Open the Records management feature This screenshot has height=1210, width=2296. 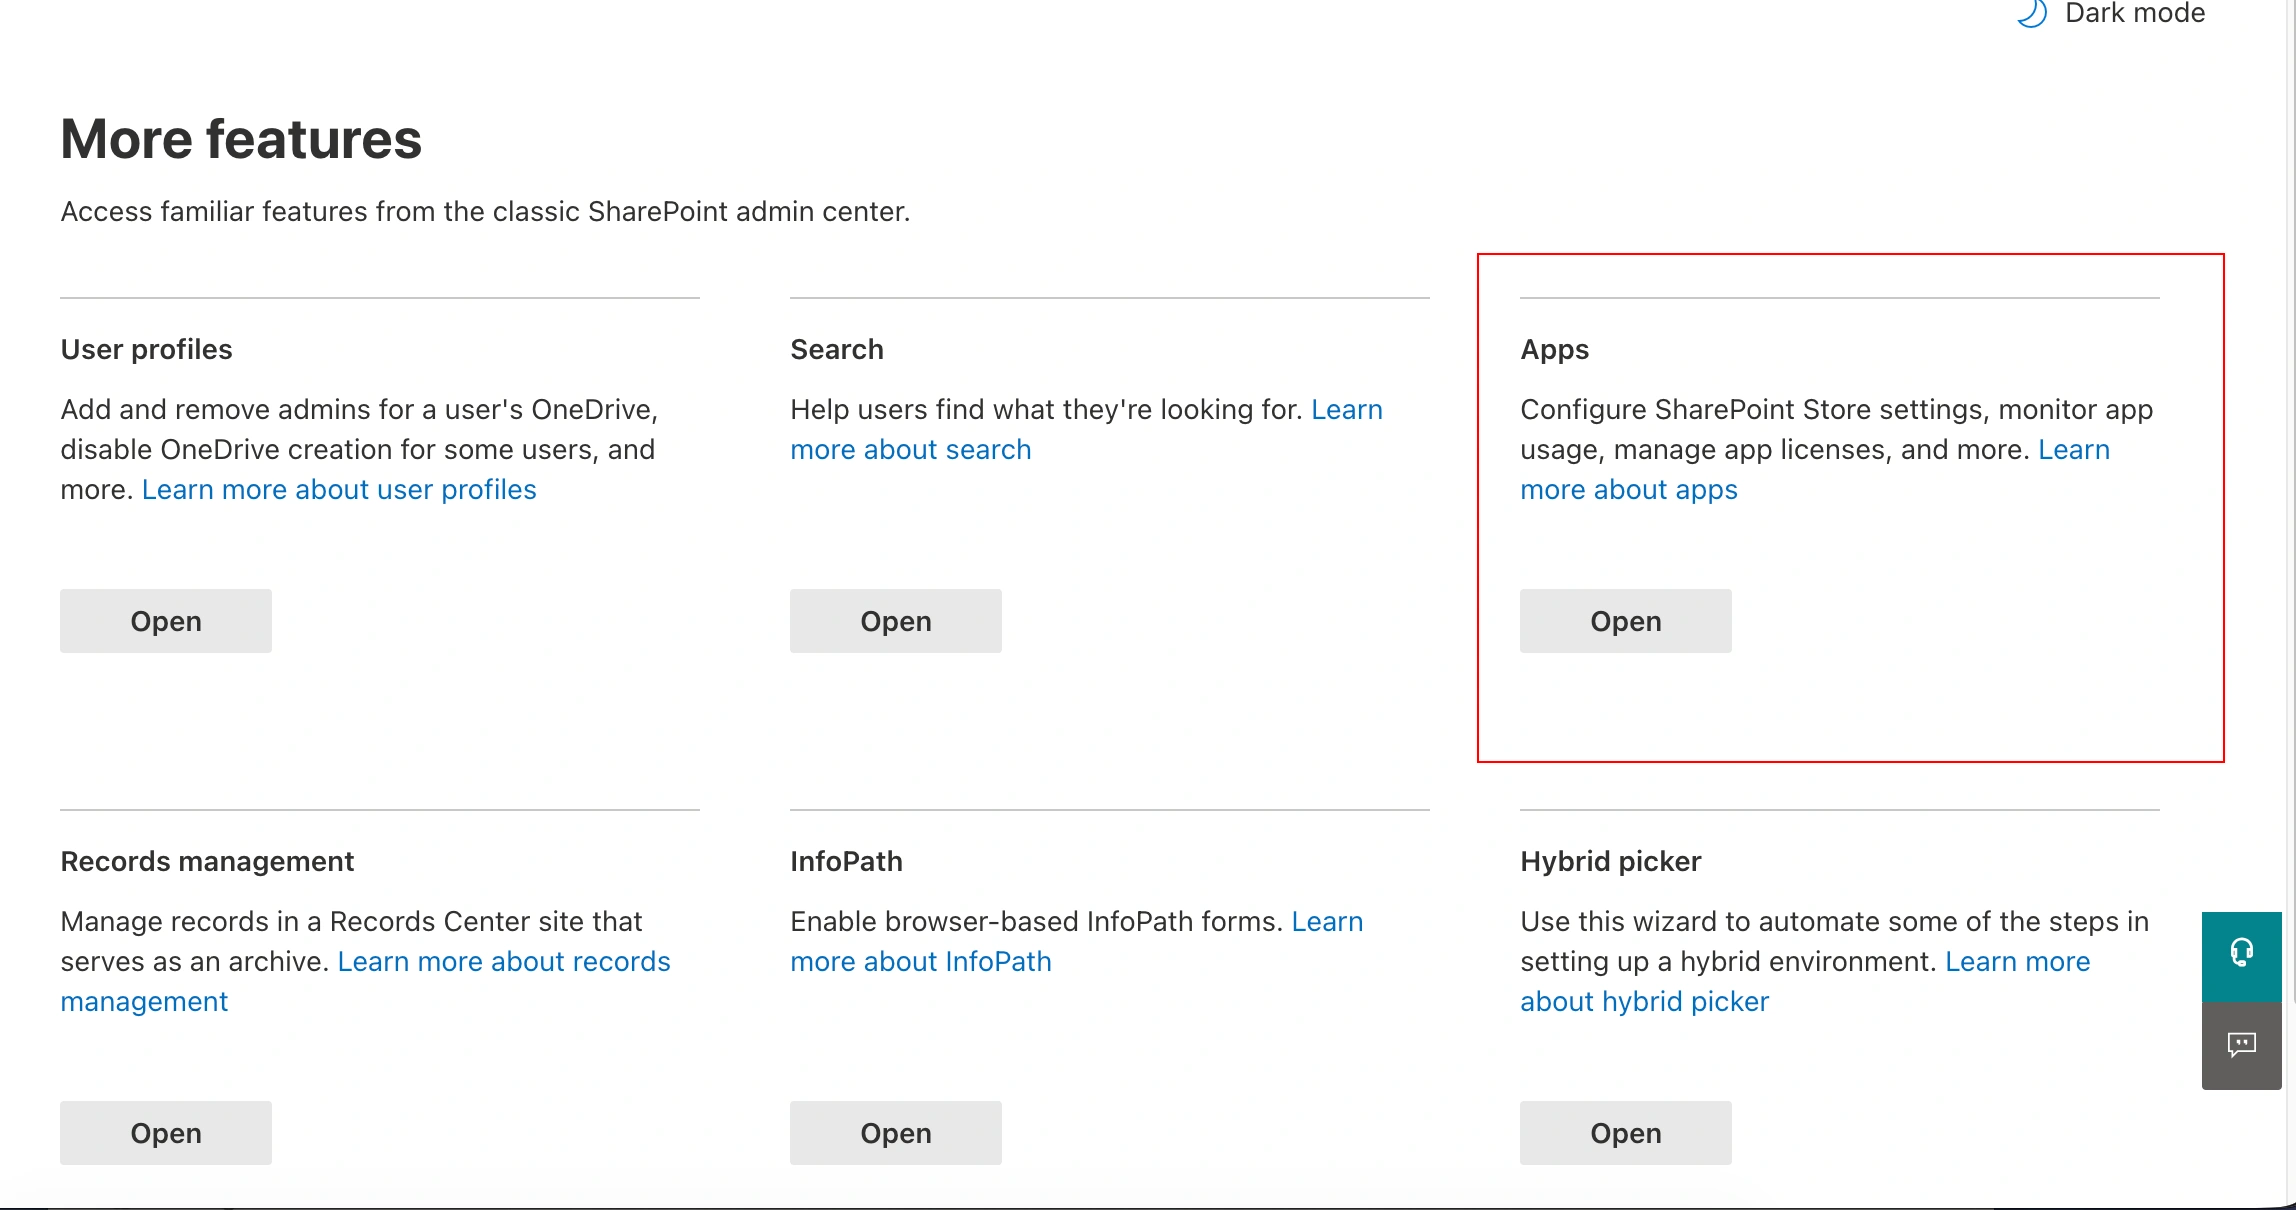pyautogui.click(x=166, y=1133)
